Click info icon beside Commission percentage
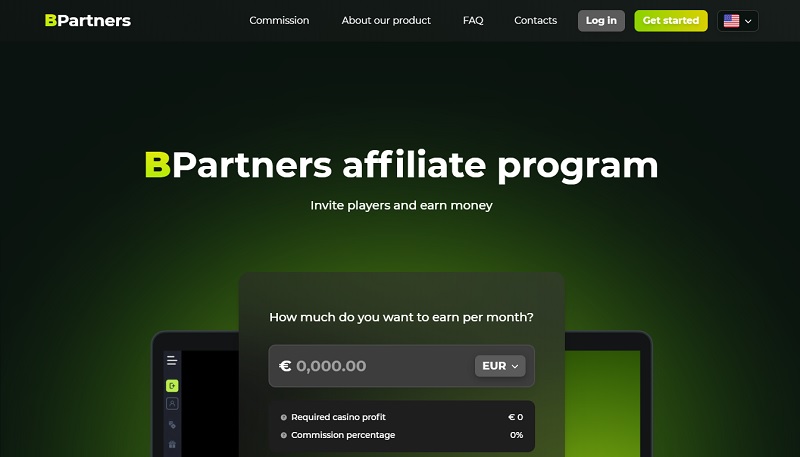 [x=284, y=435]
